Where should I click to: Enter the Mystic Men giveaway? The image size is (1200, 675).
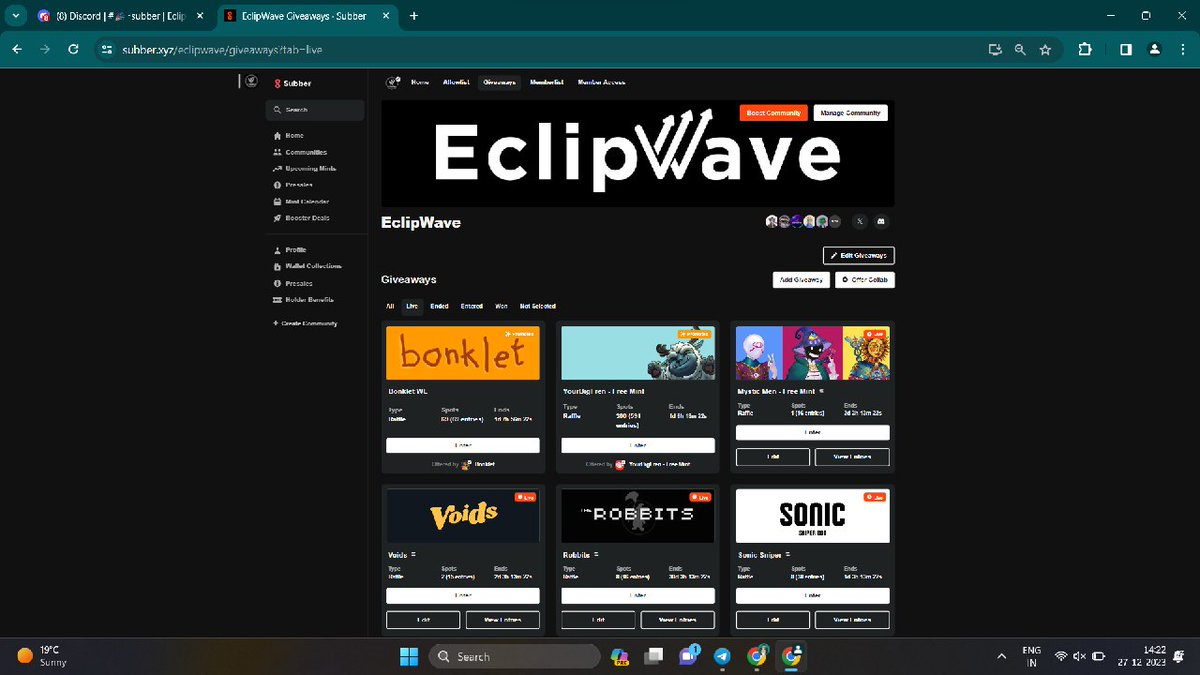(x=813, y=432)
